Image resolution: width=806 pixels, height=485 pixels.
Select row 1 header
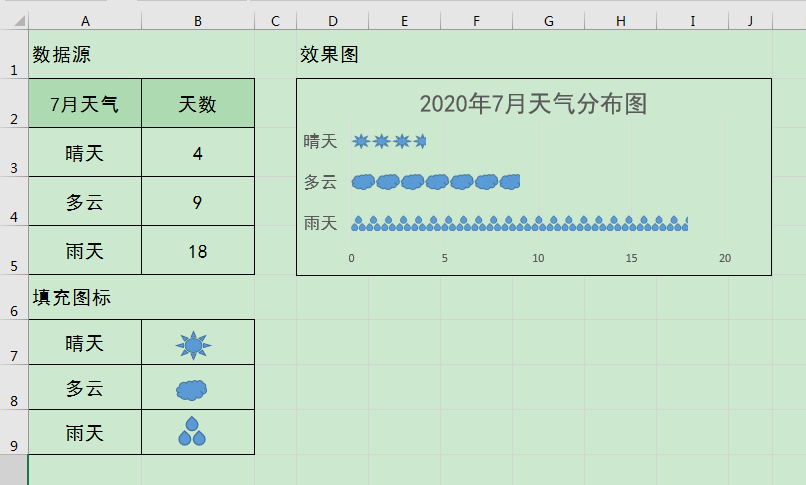(x=14, y=54)
